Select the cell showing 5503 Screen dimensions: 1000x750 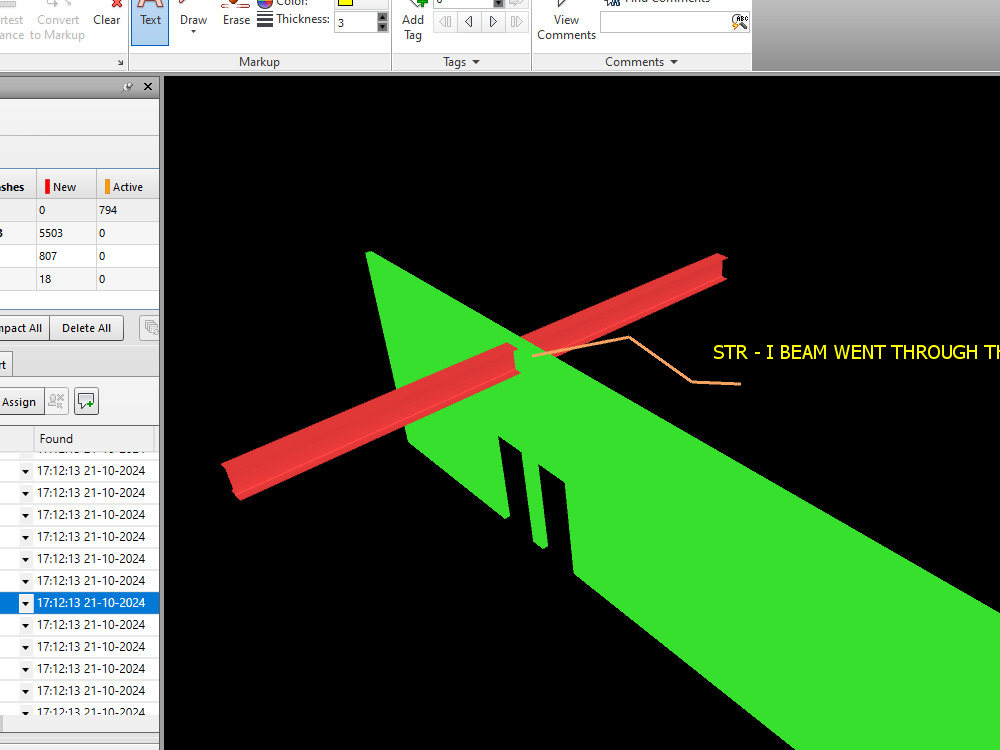(x=66, y=233)
